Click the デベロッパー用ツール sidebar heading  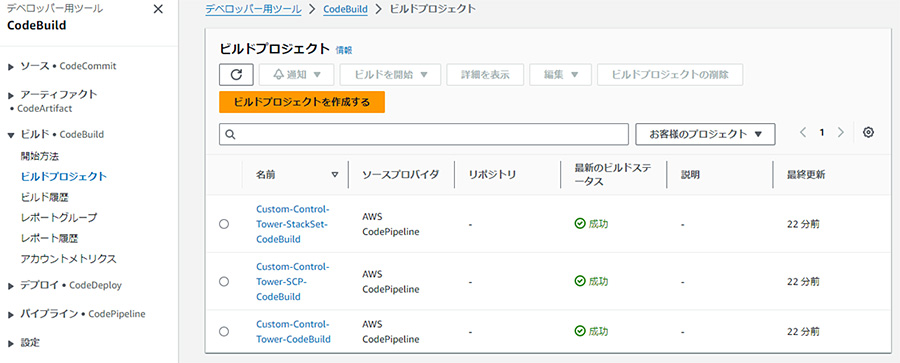click(54, 9)
